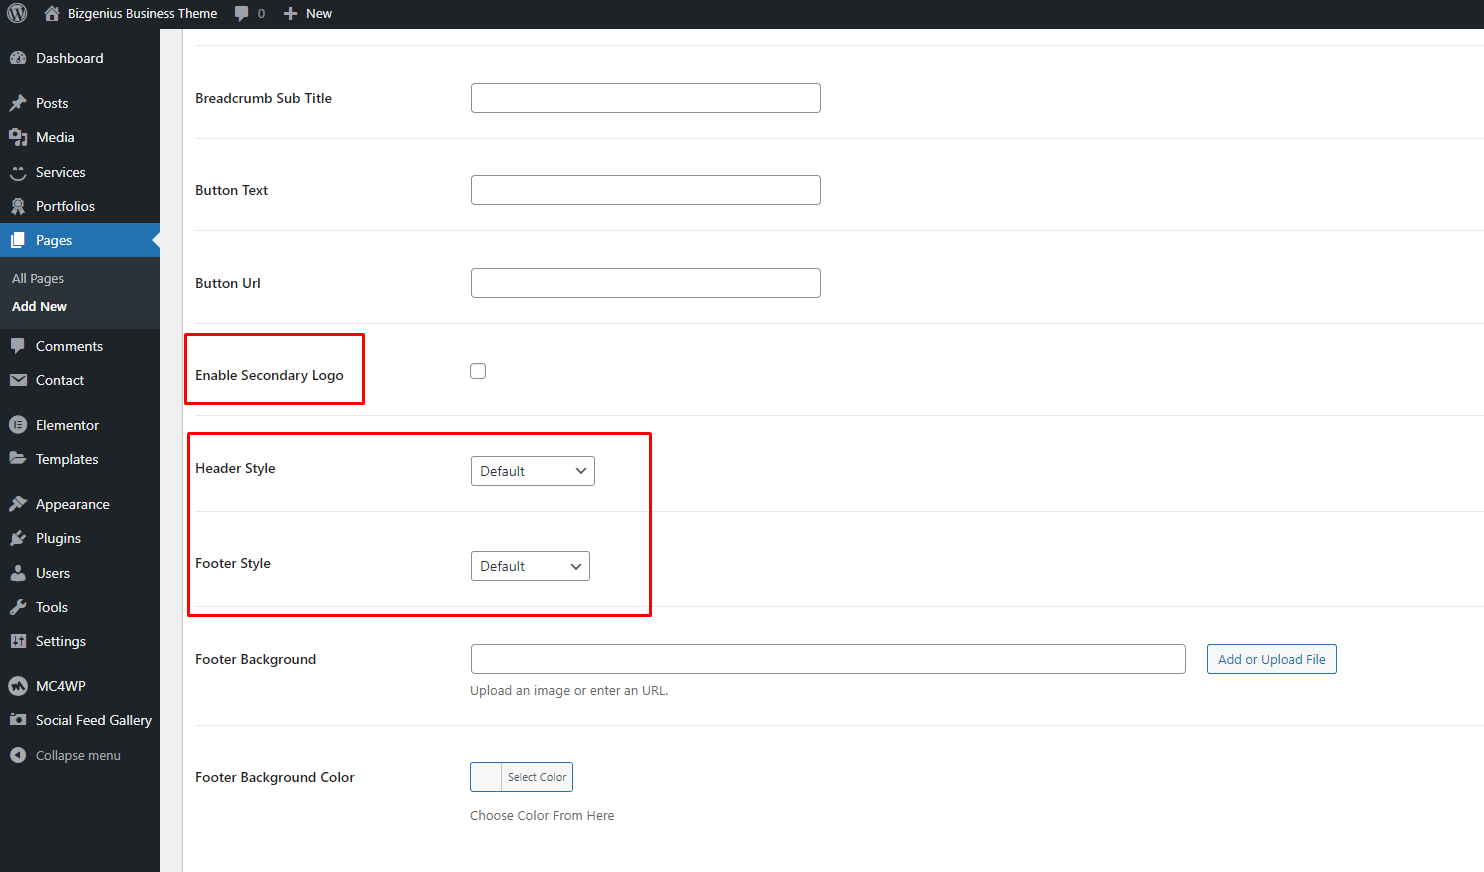Open Social Feed Gallery menu item

click(80, 720)
